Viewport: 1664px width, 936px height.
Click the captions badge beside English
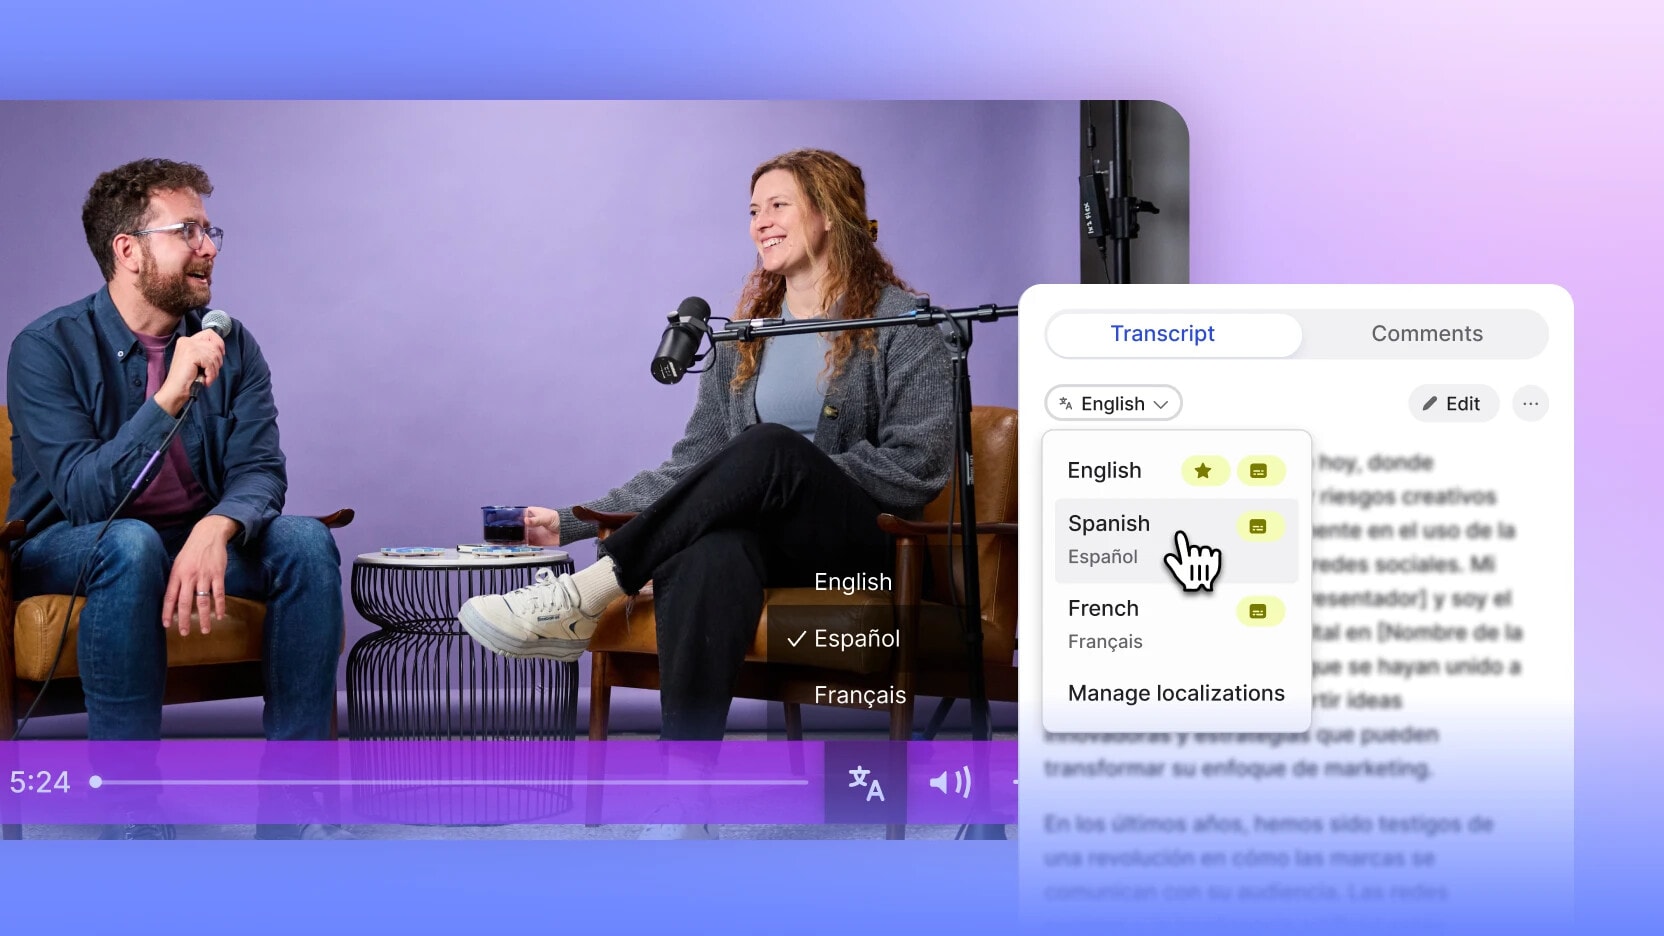(1260, 471)
